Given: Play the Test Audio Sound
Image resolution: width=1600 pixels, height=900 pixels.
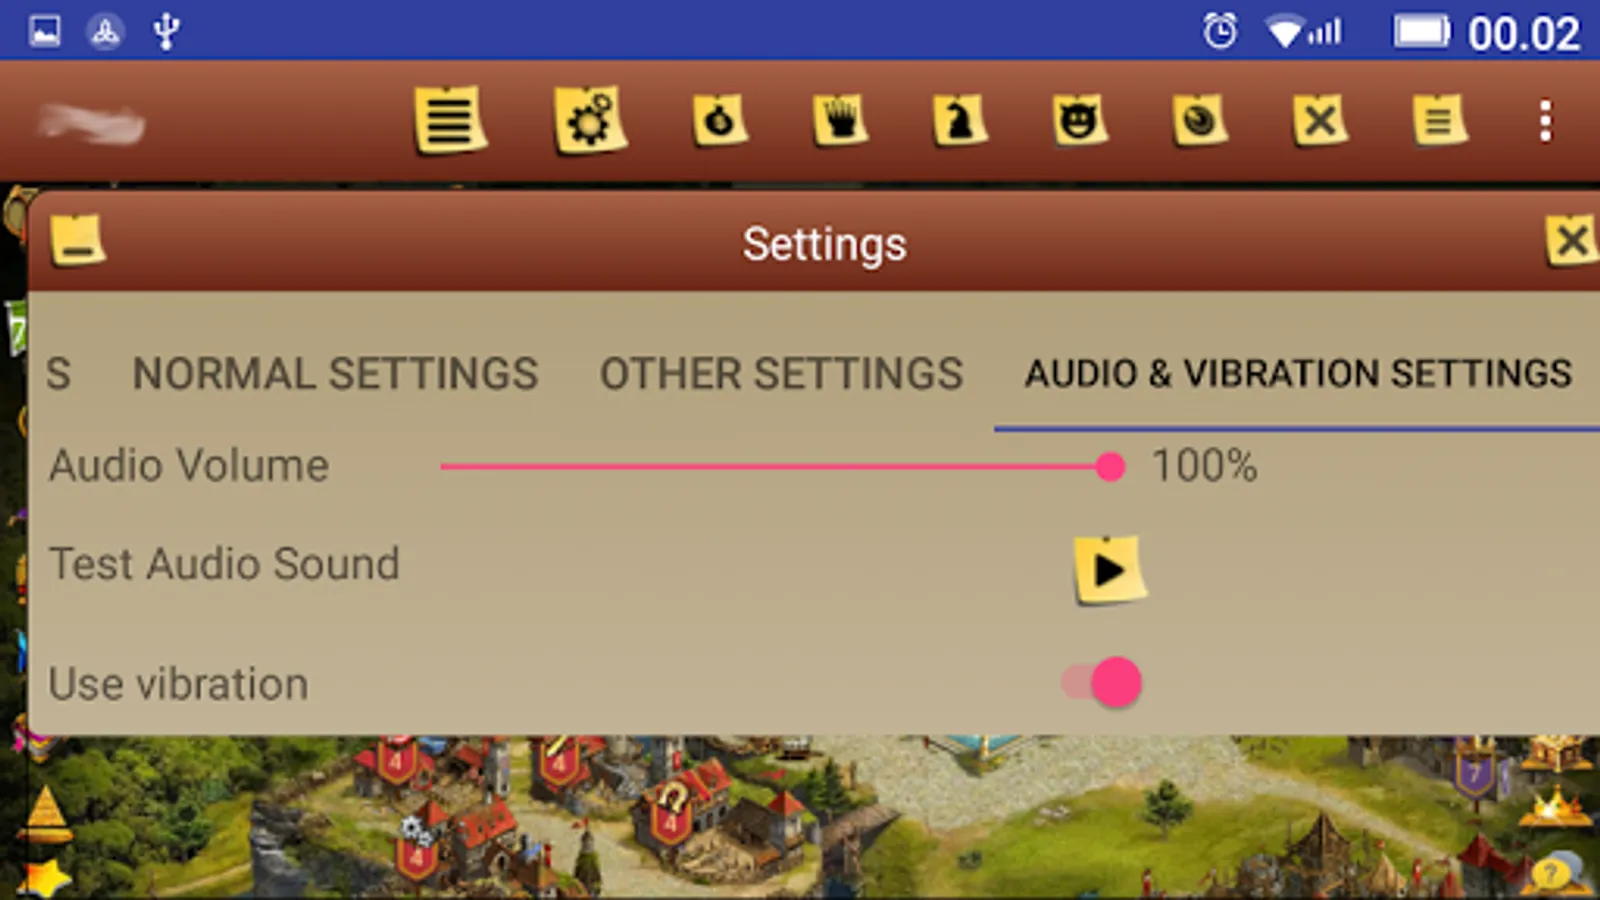Looking at the screenshot, I should point(1109,570).
